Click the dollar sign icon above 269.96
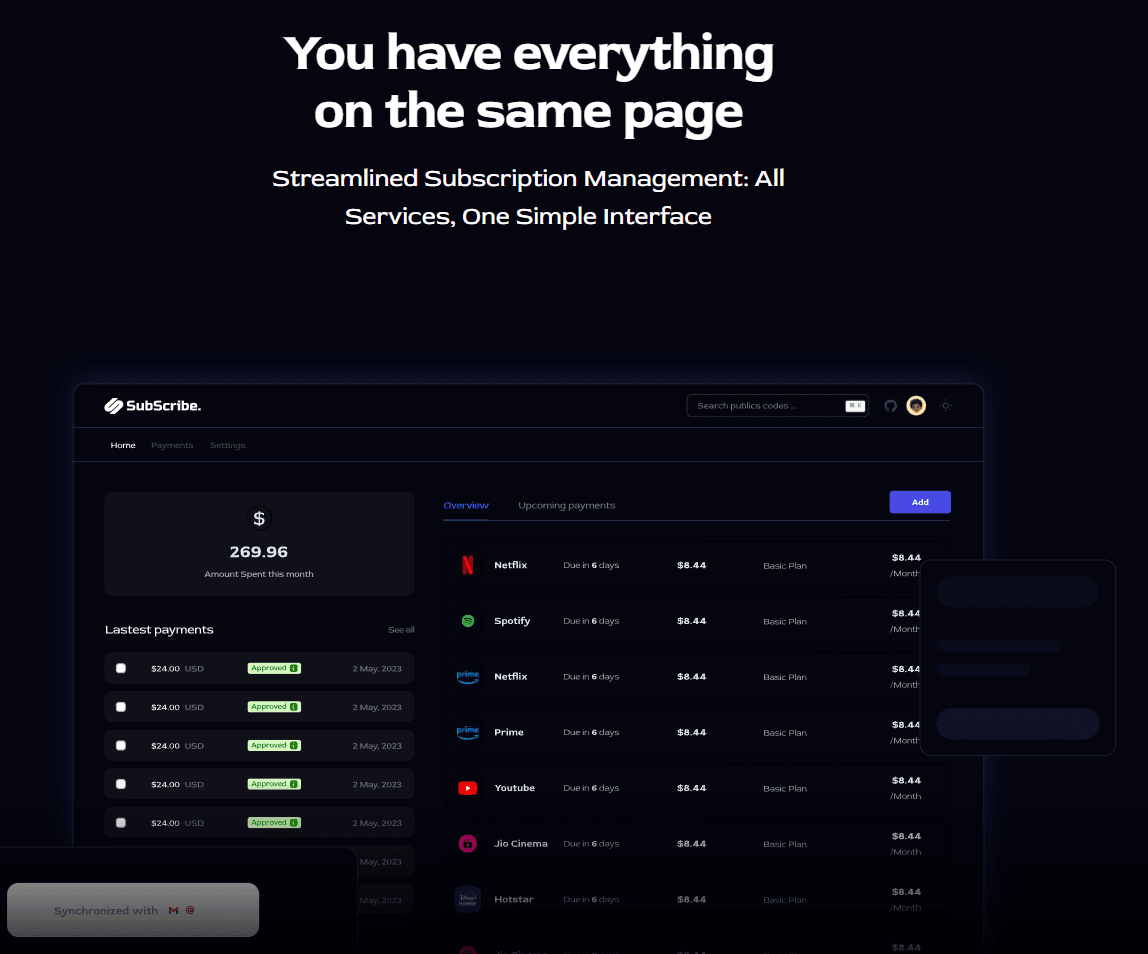The height and width of the screenshot is (954, 1148). tap(259, 518)
